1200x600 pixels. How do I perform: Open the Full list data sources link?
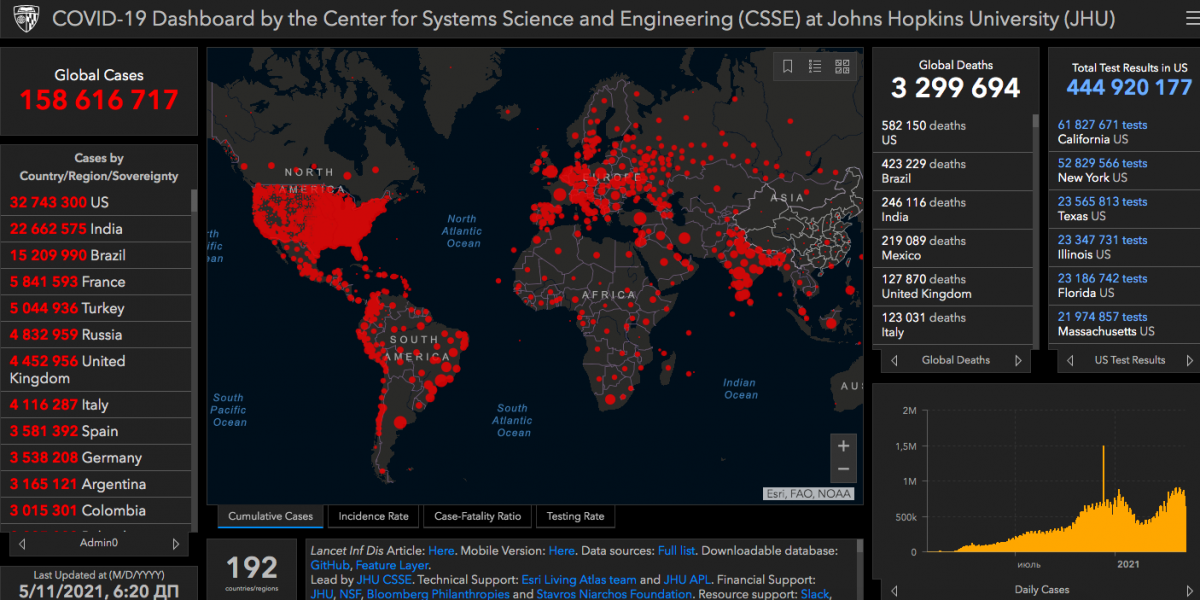coord(678,550)
